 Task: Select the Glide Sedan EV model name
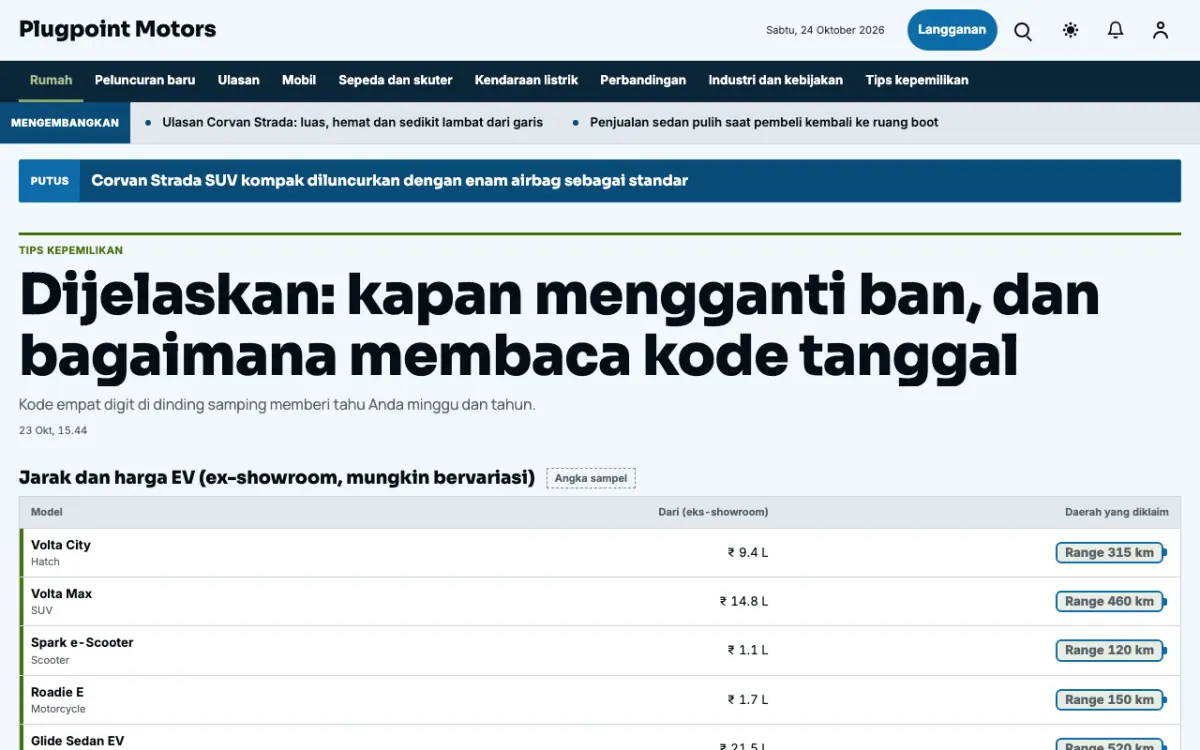pos(78,741)
